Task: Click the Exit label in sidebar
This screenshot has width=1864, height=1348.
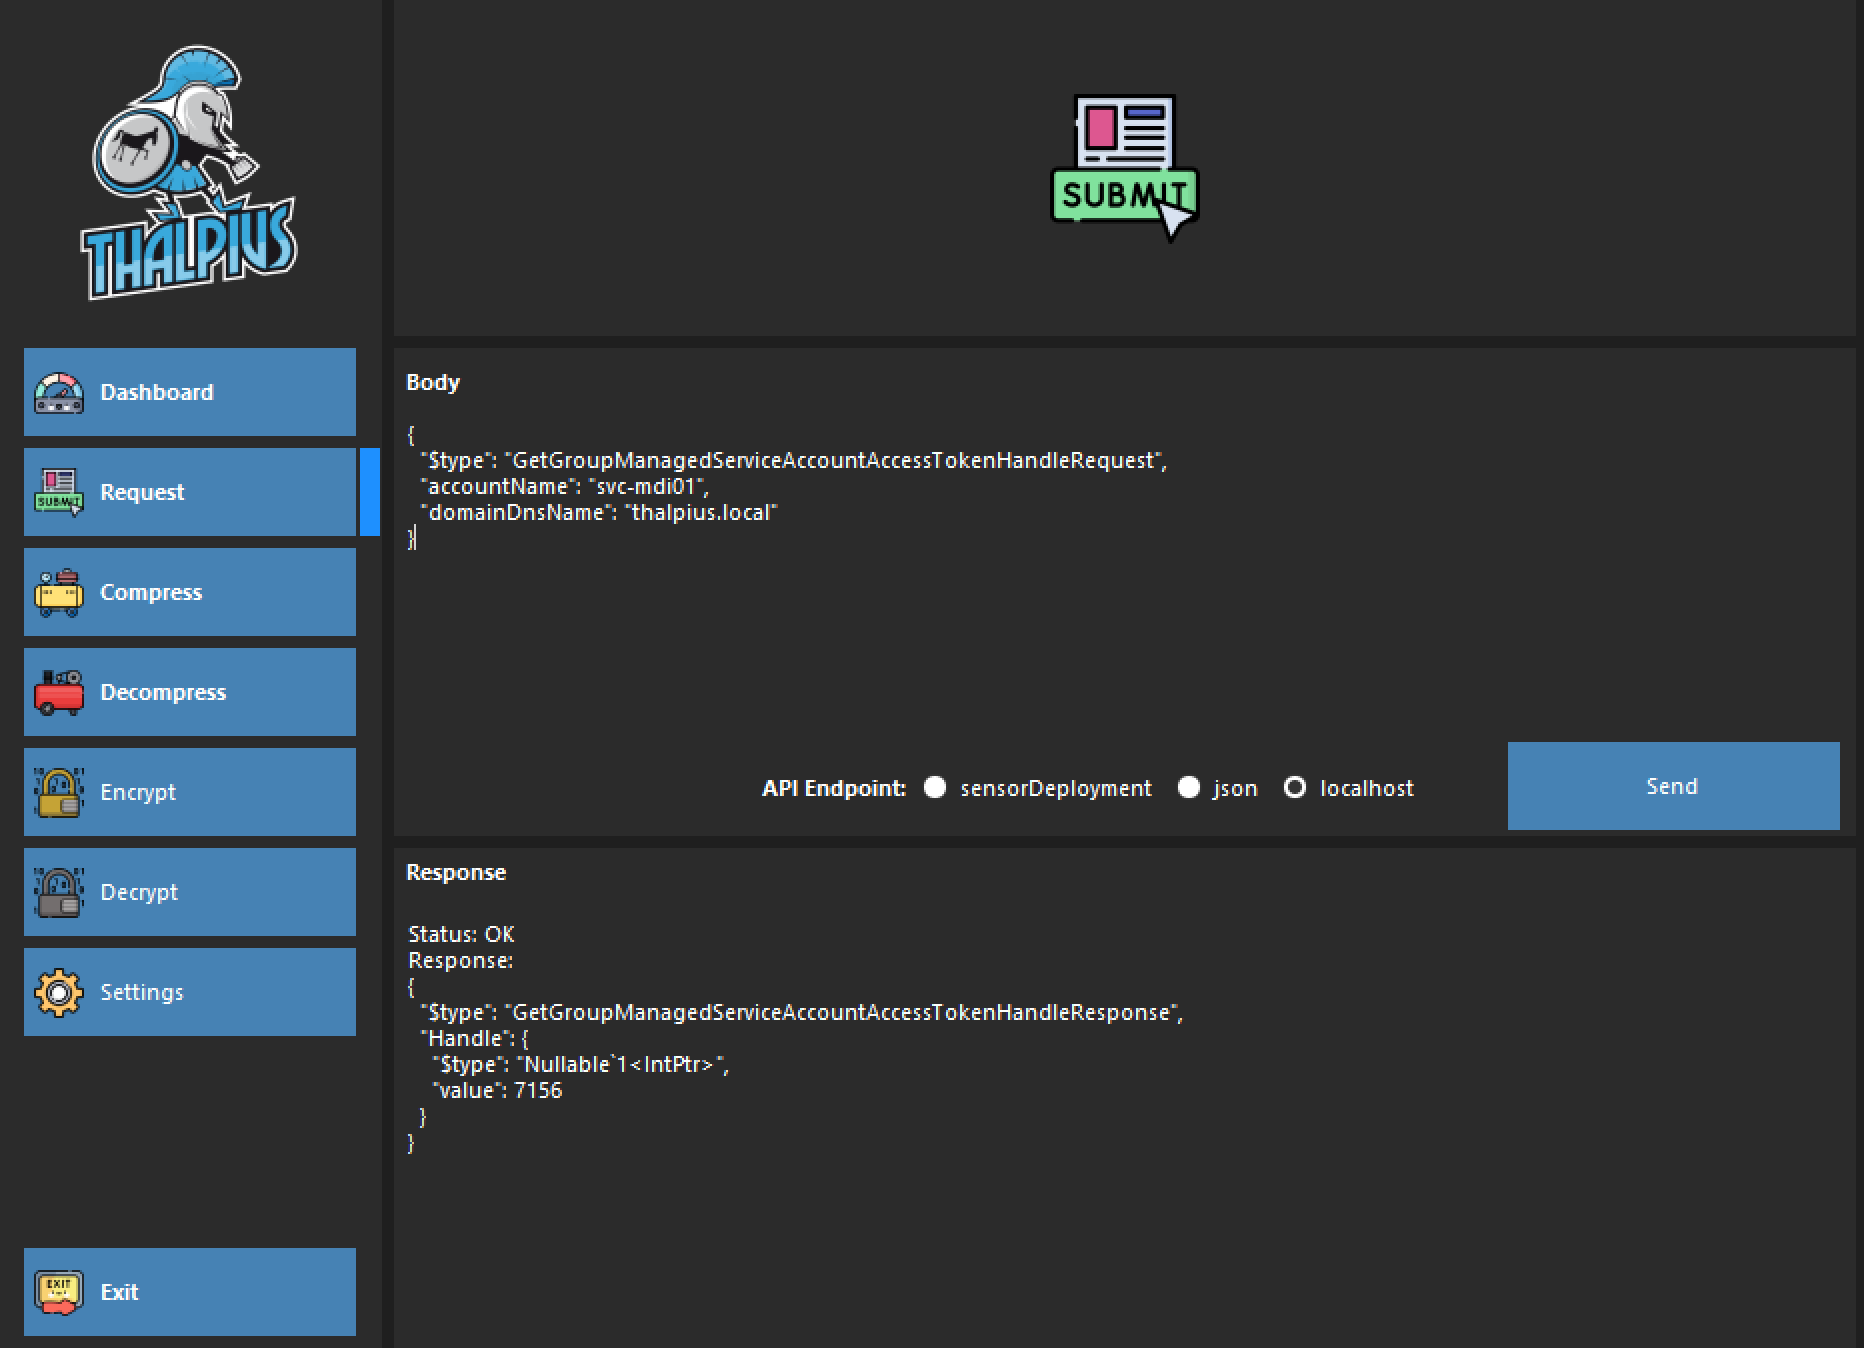Action: pyautogui.click(x=119, y=1292)
